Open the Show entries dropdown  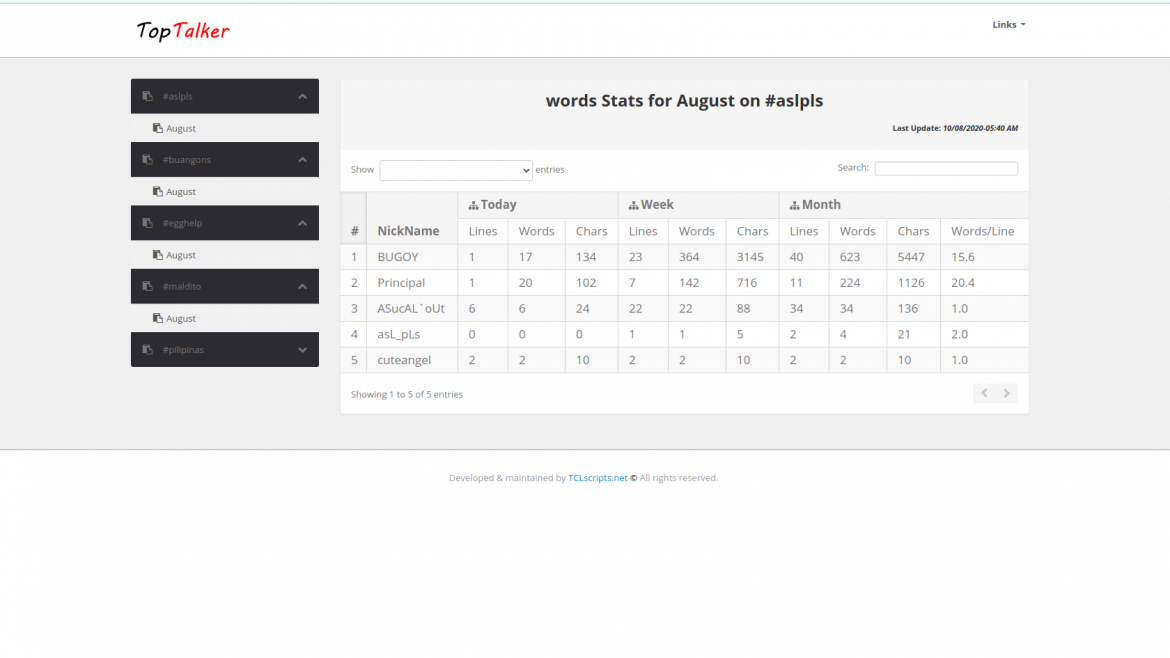click(456, 170)
